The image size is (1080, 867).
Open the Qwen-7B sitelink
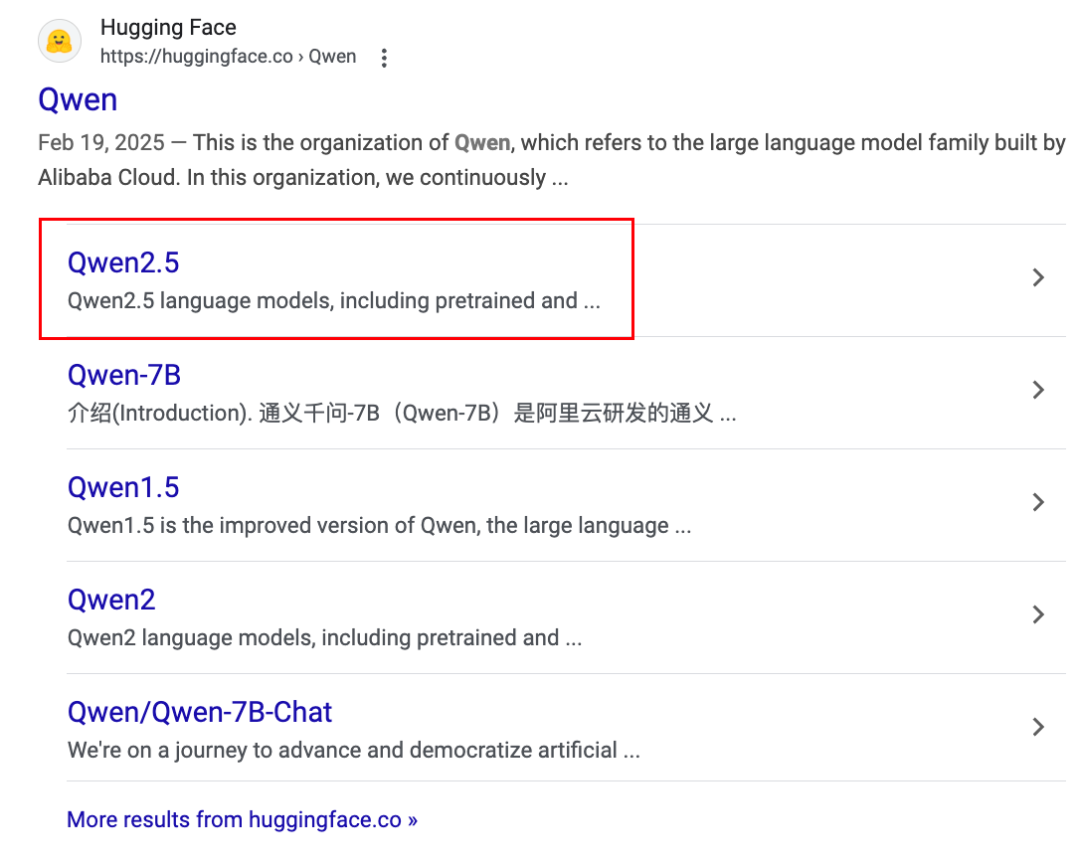click(124, 375)
